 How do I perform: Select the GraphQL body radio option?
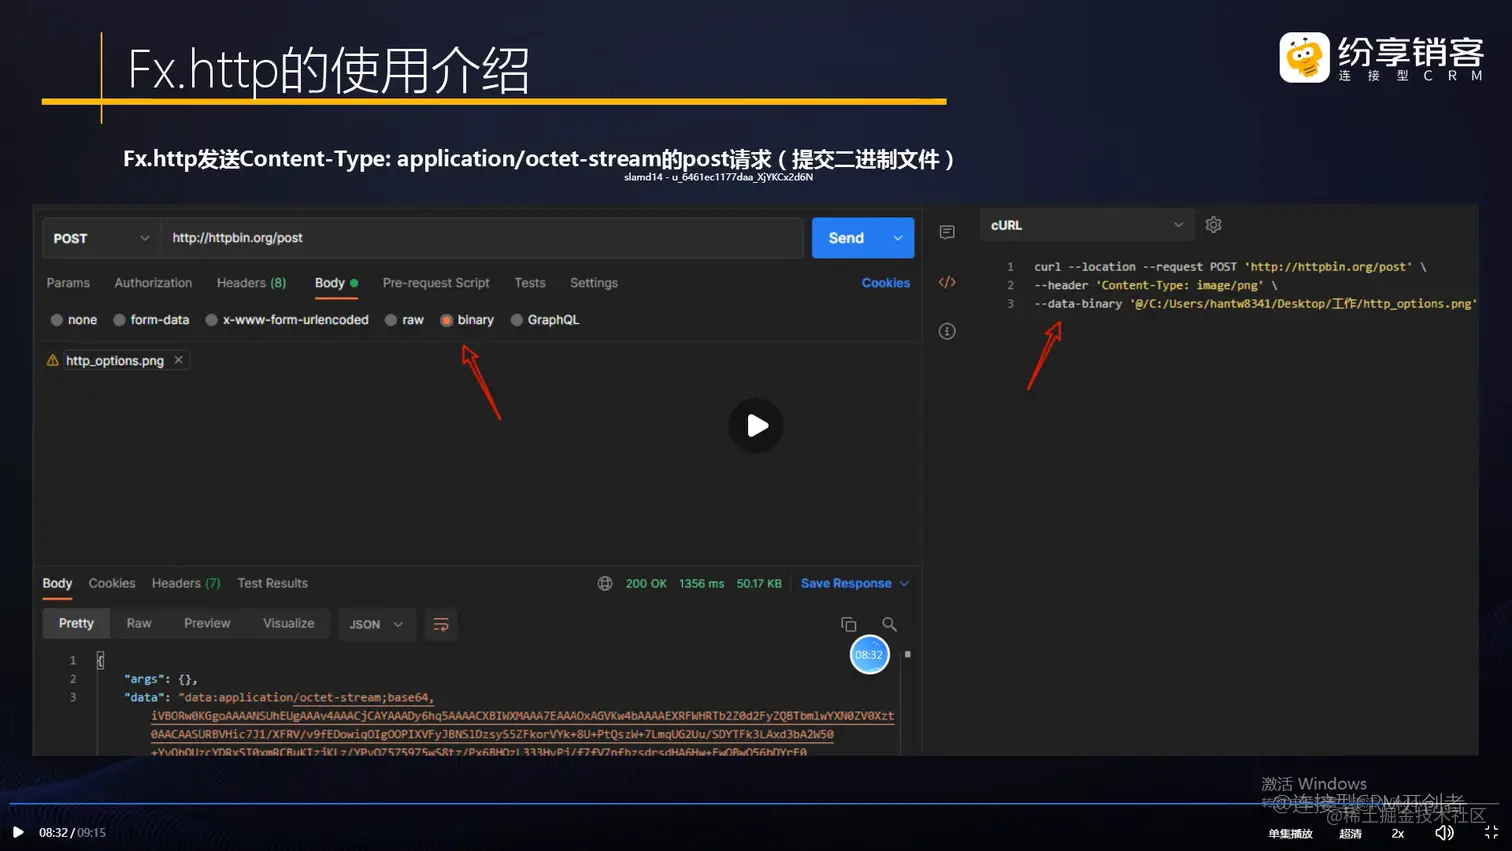coord(517,320)
